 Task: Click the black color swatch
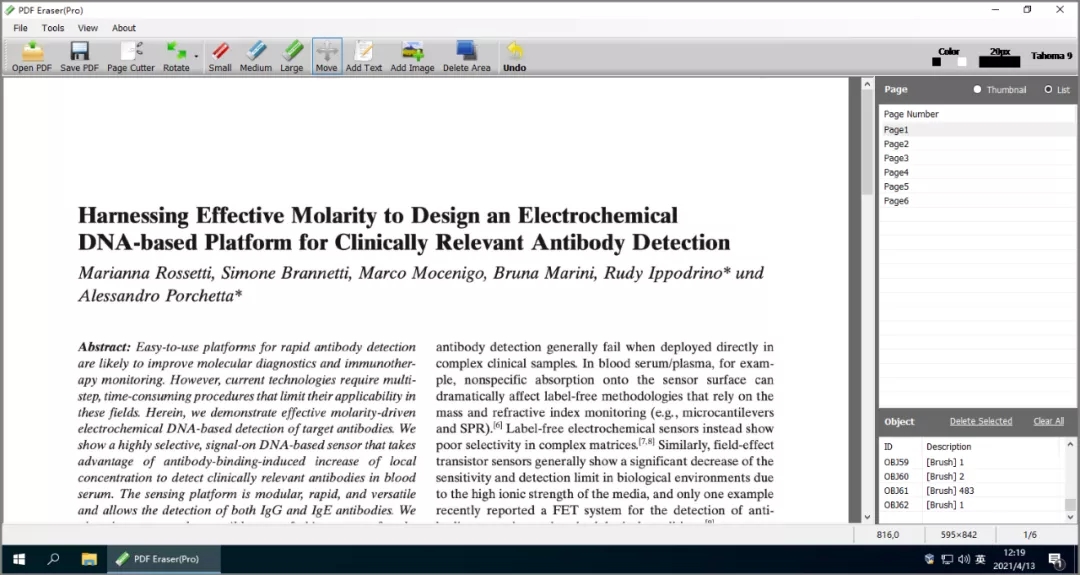tap(937, 62)
